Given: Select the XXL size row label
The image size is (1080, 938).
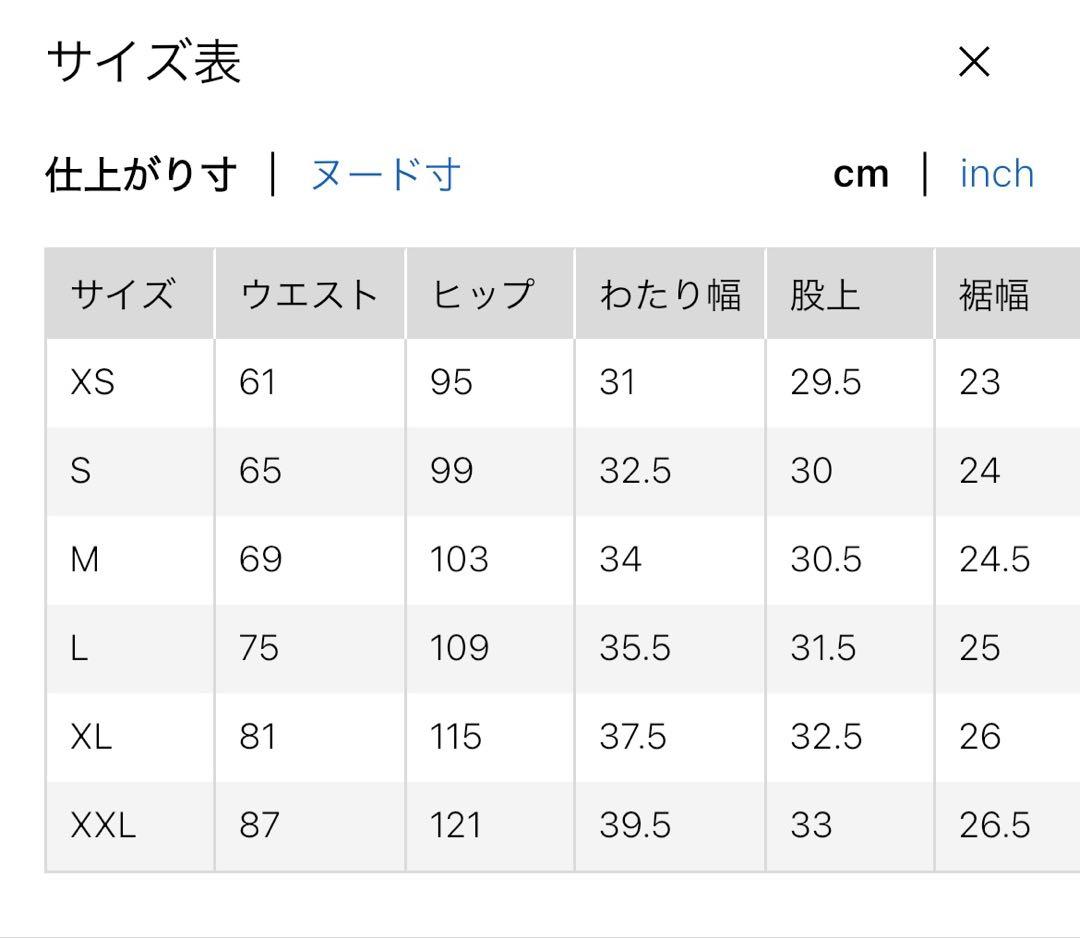Looking at the screenshot, I should [103, 825].
